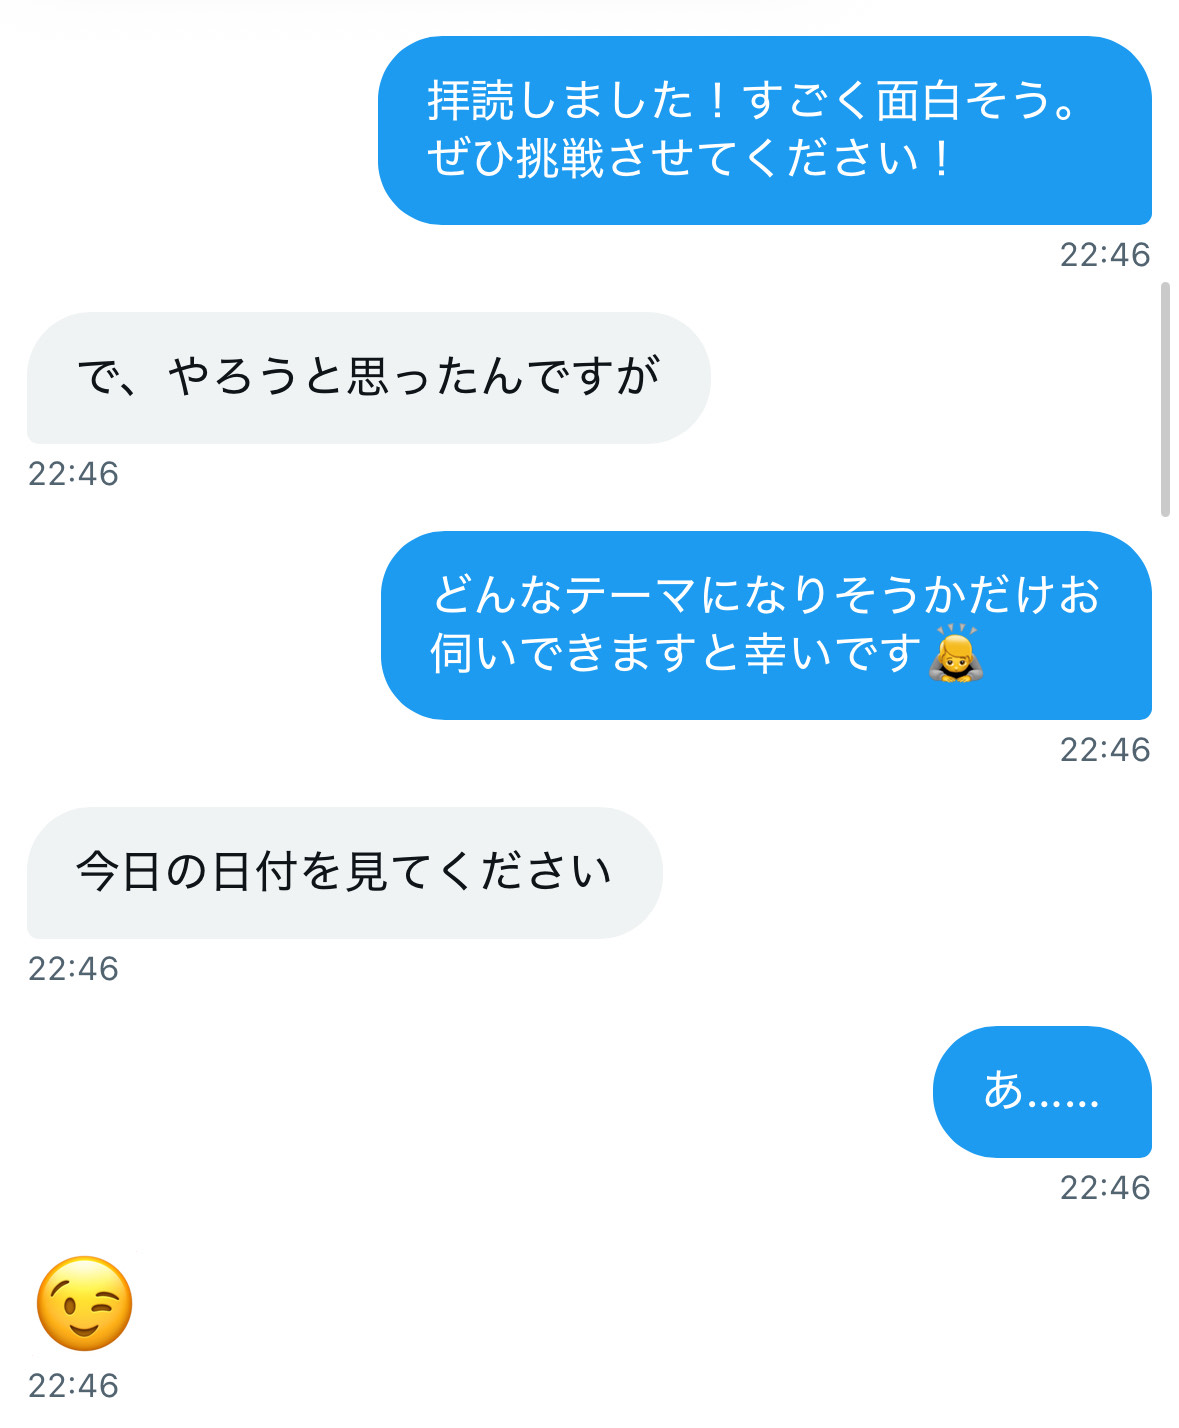Click the timestamp under the 拝読しました message
The width and height of the screenshot is (1179, 1428).
1104,255
